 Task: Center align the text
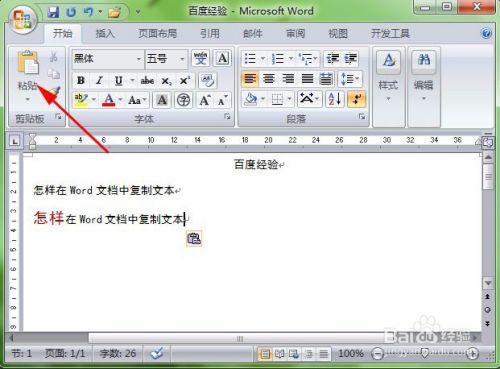(269, 79)
